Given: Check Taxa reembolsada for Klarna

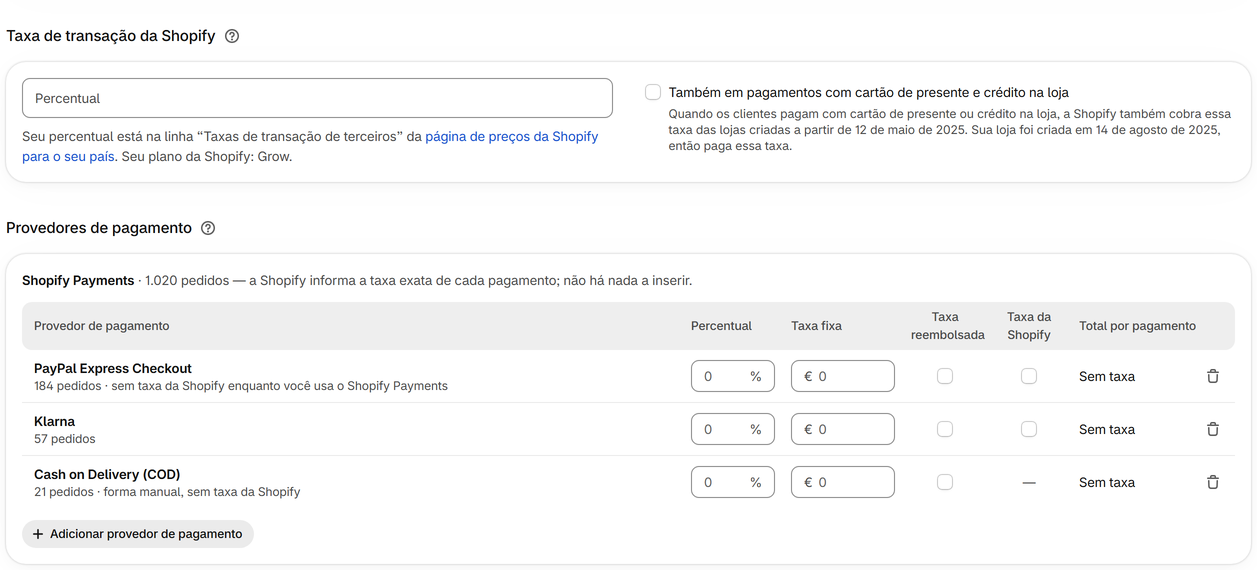Looking at the screenshot, I should (945, 429).
